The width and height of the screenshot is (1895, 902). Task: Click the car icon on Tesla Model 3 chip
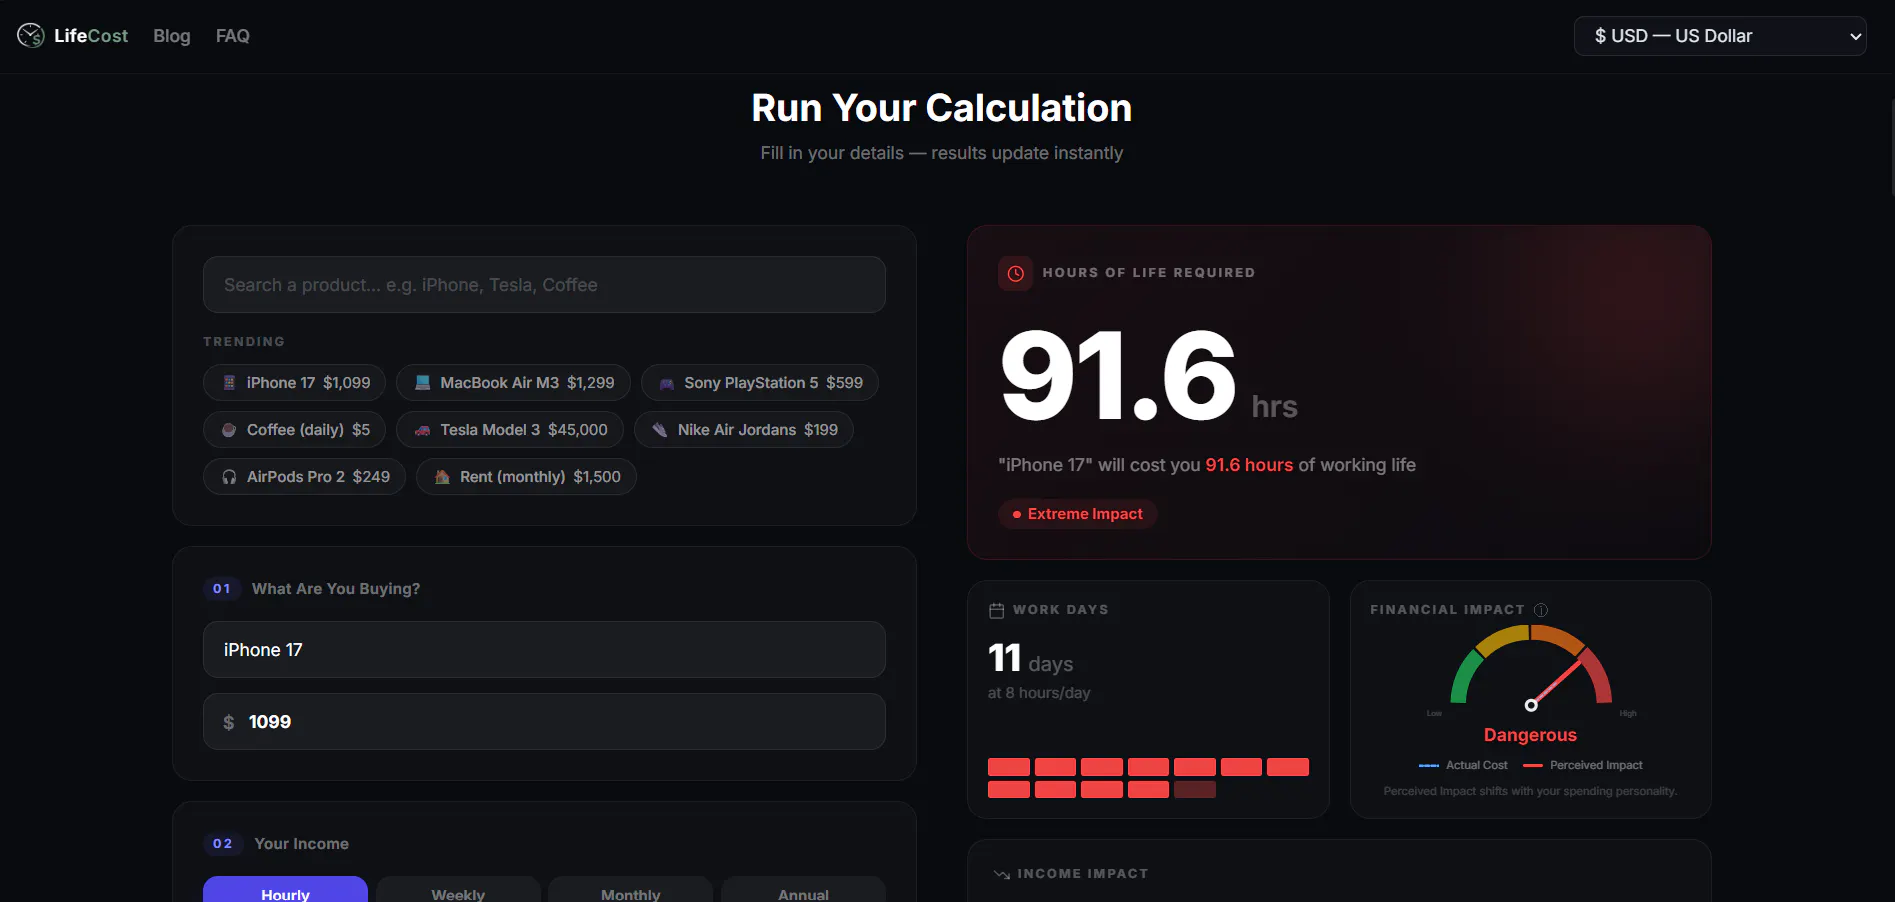(422, 430)
